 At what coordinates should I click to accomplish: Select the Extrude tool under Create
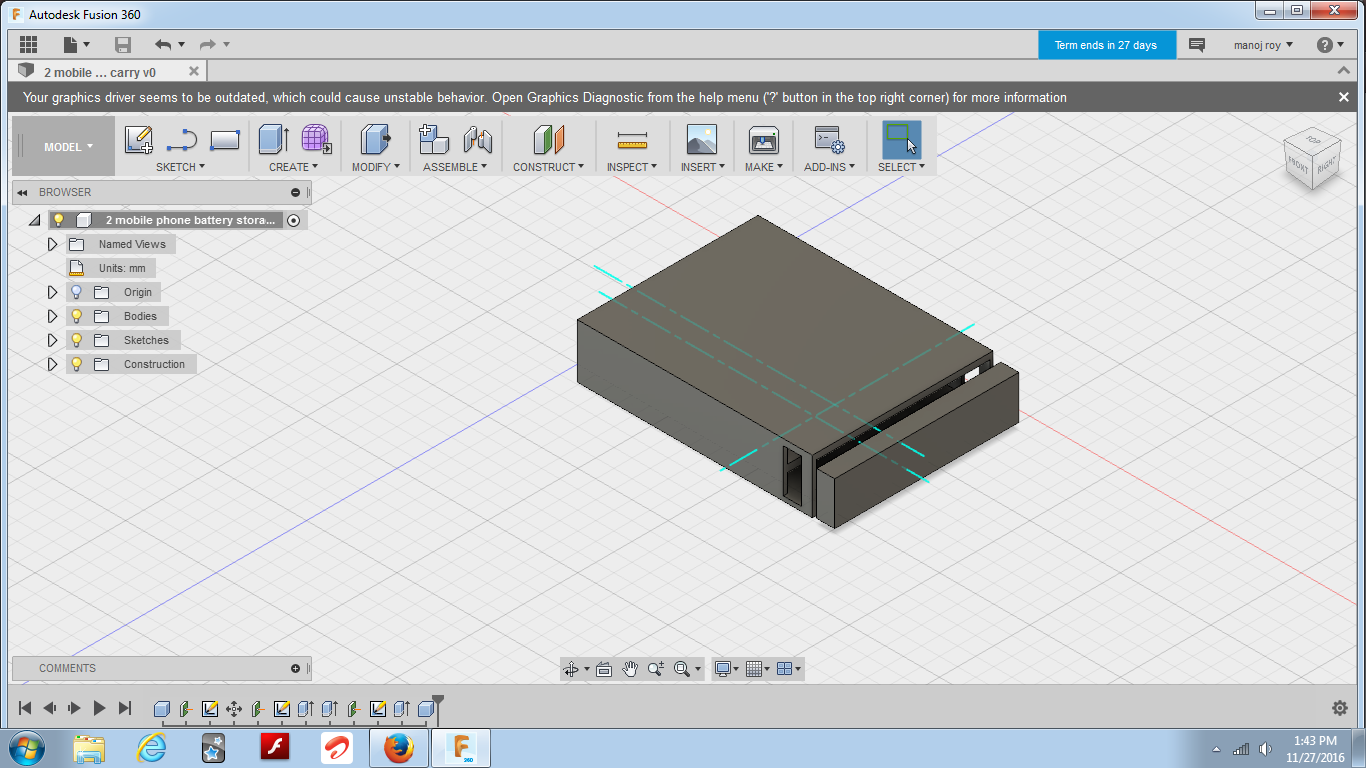click(x=274, y=139)
